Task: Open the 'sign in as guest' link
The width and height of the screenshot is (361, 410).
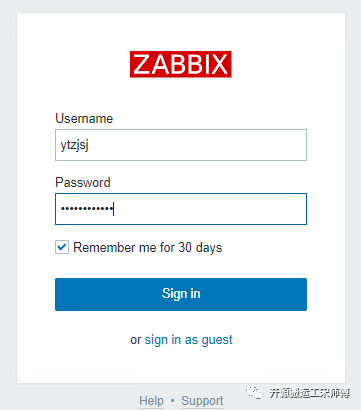Action: coord(189,340)
